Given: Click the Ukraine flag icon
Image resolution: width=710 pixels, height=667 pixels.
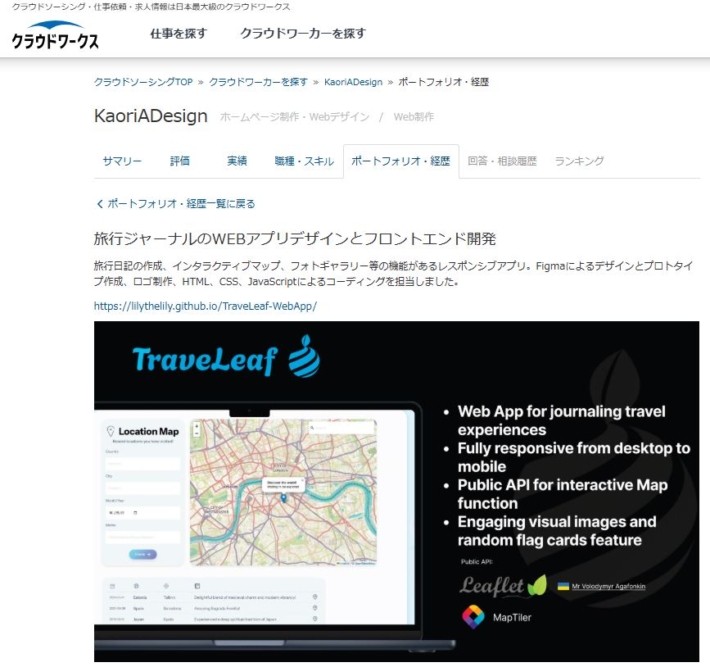Looking at the screenshot, I should [x=563, y=586].
